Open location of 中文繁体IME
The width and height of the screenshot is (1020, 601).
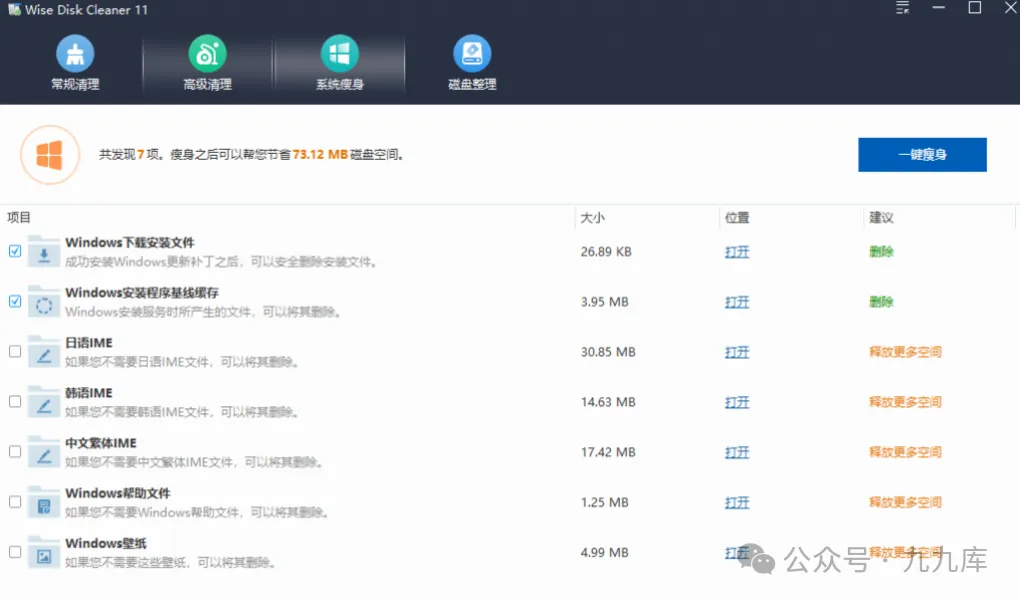(737, 452)
